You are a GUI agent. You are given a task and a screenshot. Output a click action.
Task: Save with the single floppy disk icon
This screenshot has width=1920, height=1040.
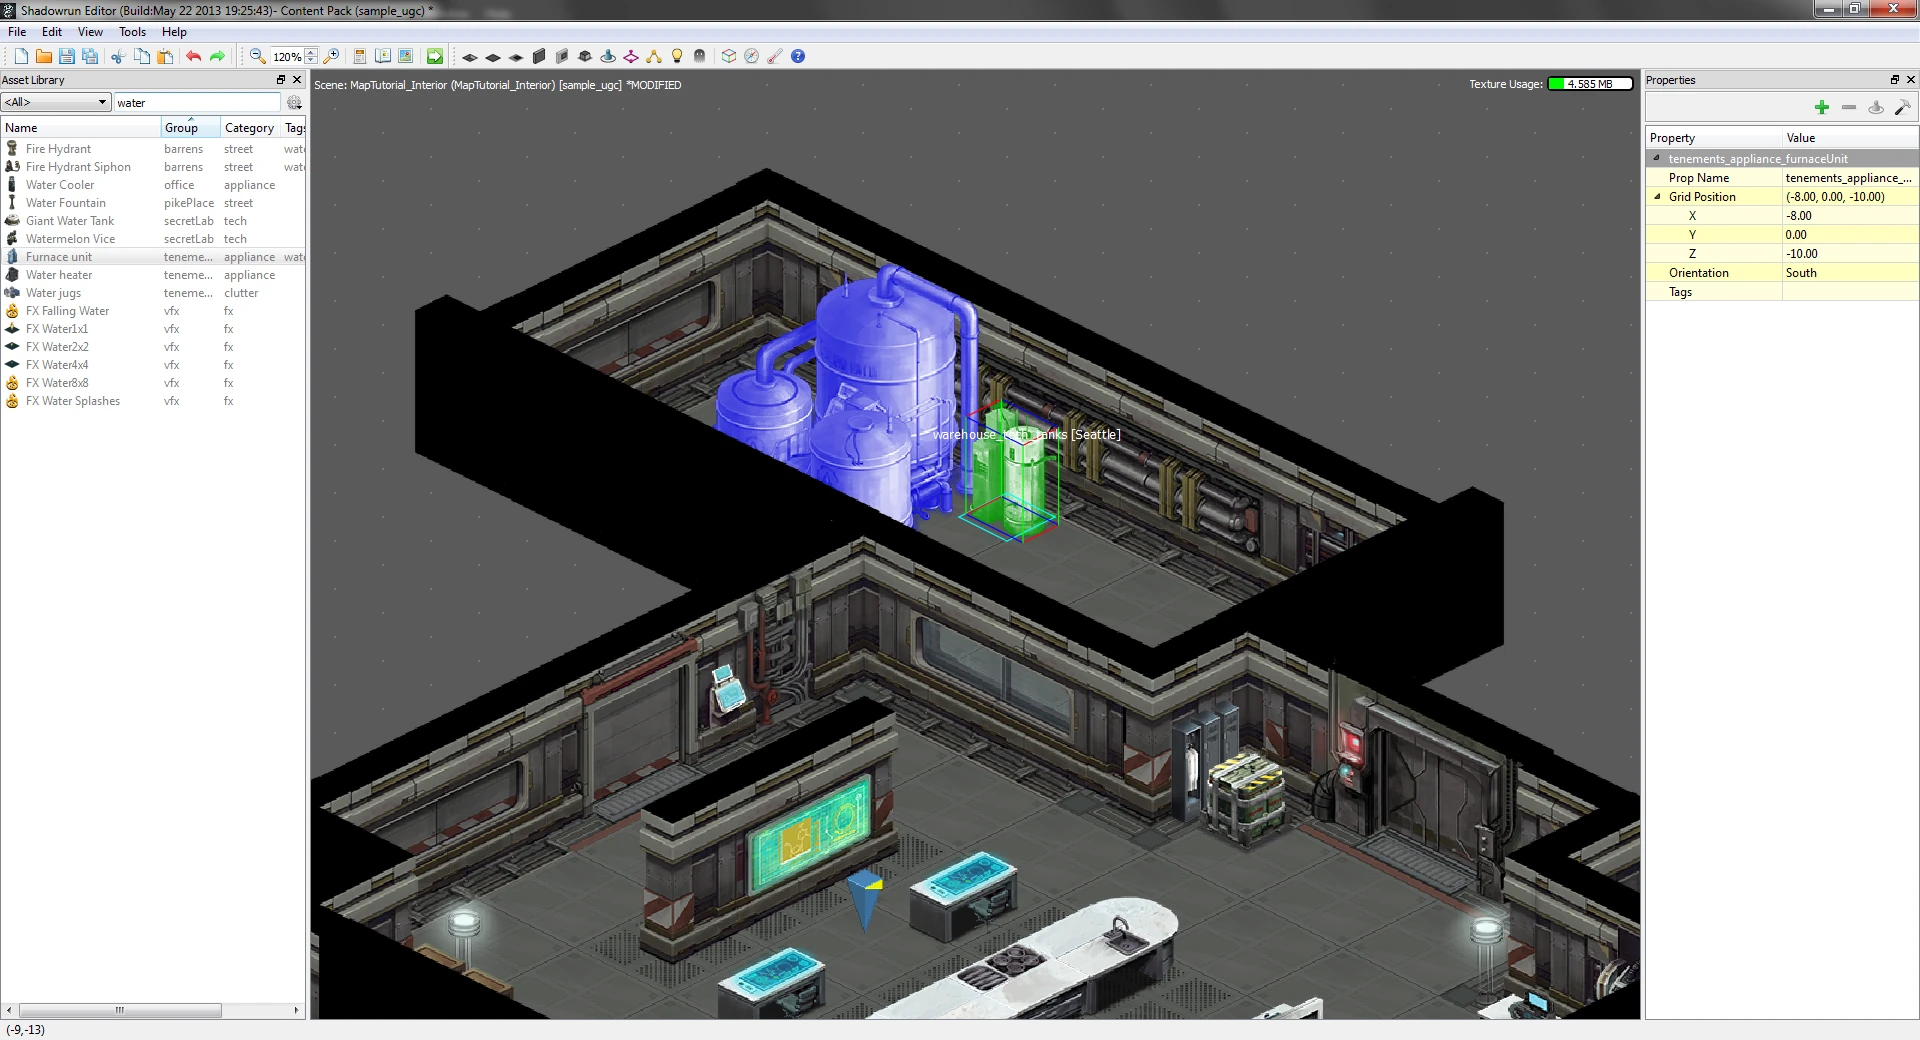click(66, 57)
